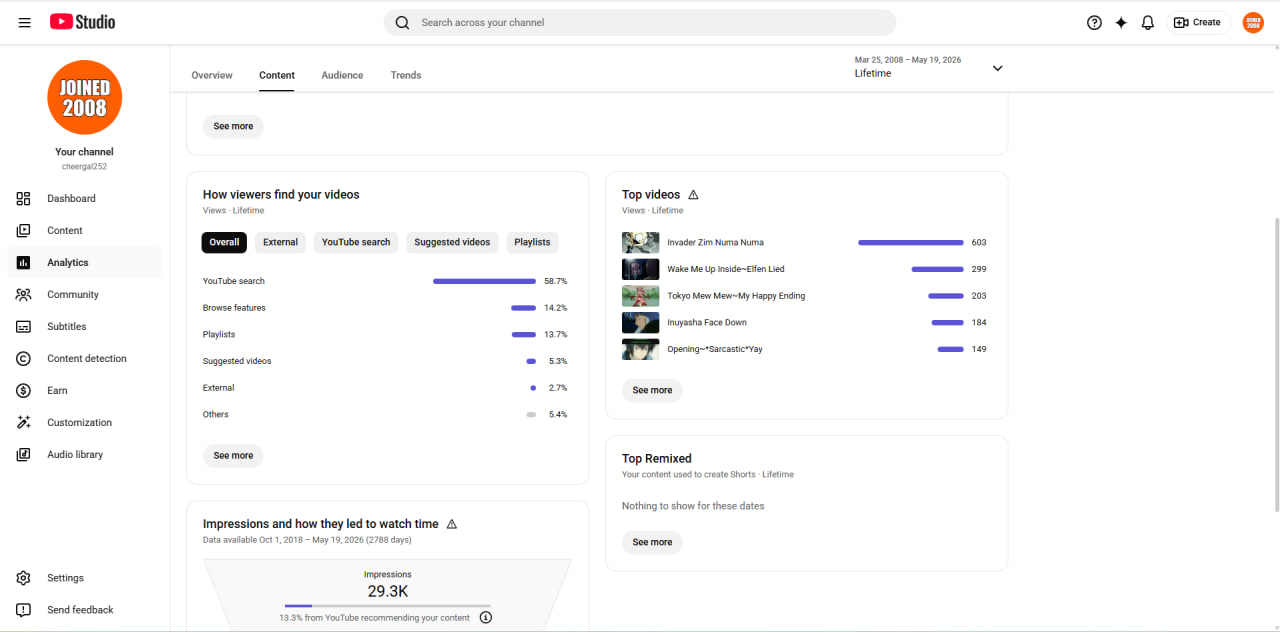Open Community in the sidebar
The width and height of the screenshot is (1280, 632).
(84, 295)
